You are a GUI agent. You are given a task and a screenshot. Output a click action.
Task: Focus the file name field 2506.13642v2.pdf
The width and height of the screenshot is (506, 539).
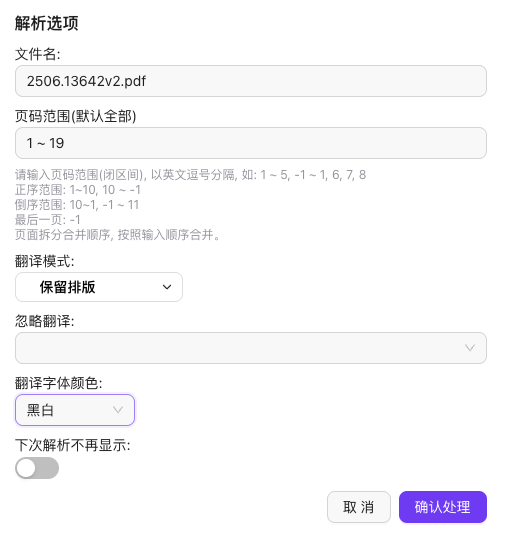pyautogui.click(x=251, y=81)
